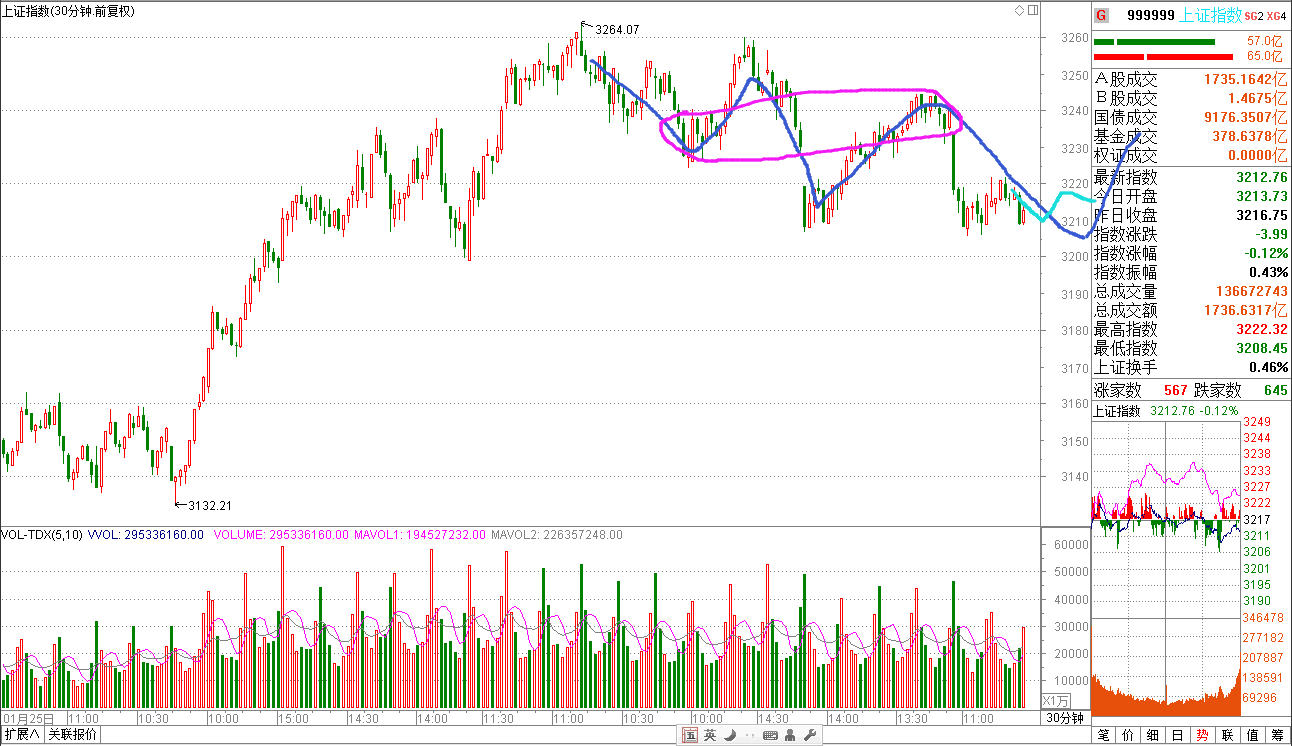Toggle the IME punctuation mode icon

click(x=748, y=736)
